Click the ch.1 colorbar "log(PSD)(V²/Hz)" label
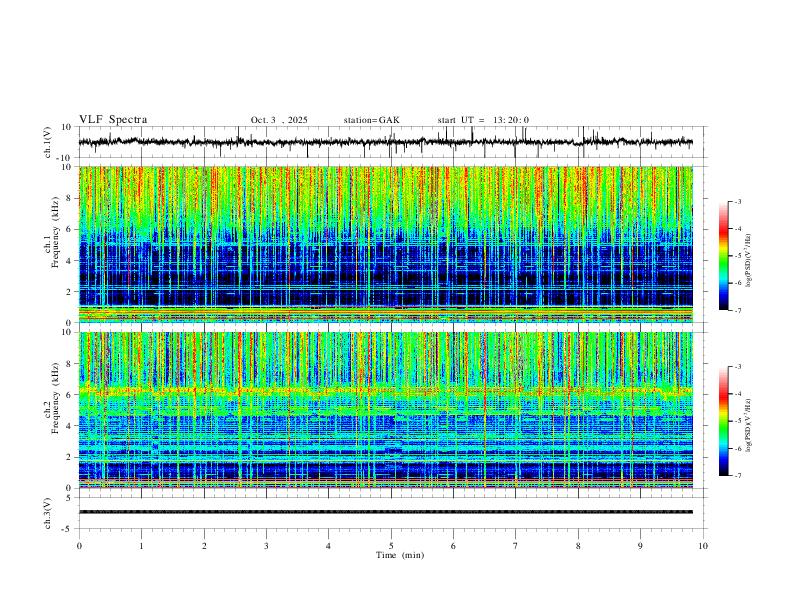The image size is (792, 612). click(749, 261)
